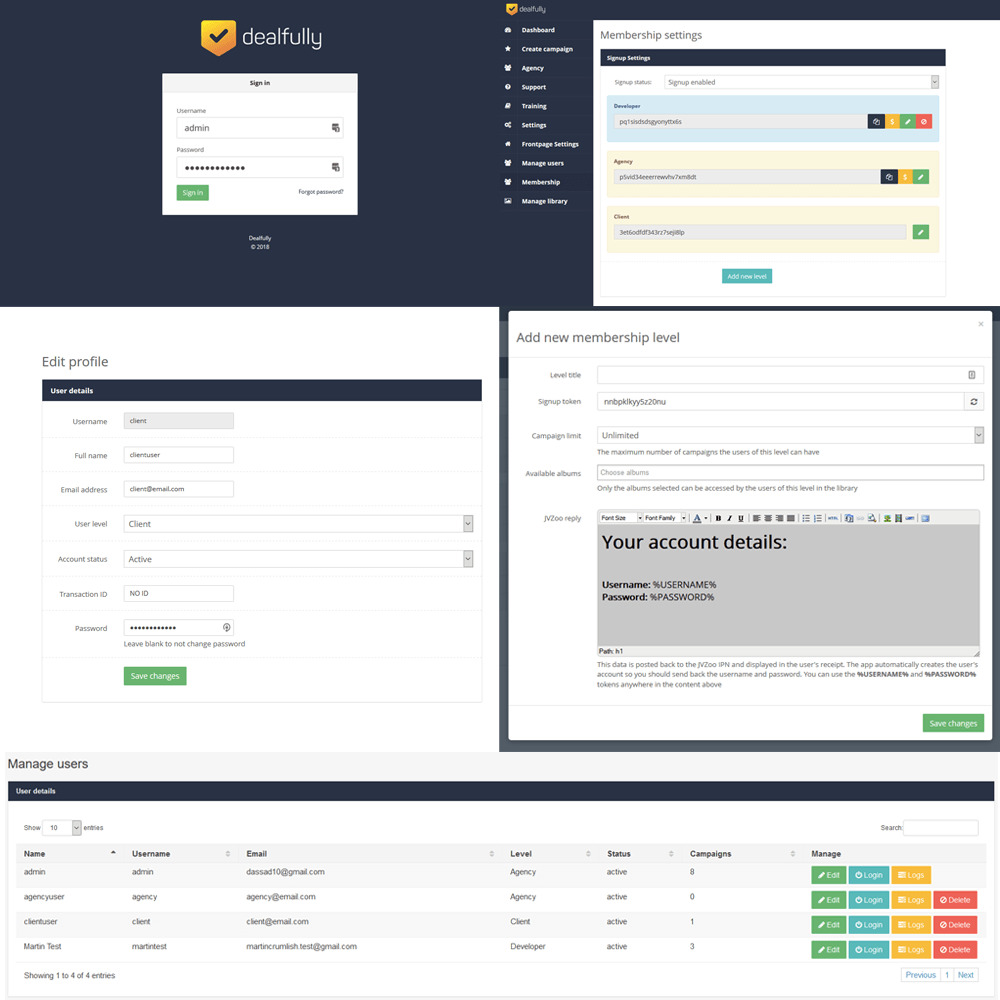This screenshot has height=1000, width=1000.
Task: Open HTML source view in the editor
Action: 832,518
